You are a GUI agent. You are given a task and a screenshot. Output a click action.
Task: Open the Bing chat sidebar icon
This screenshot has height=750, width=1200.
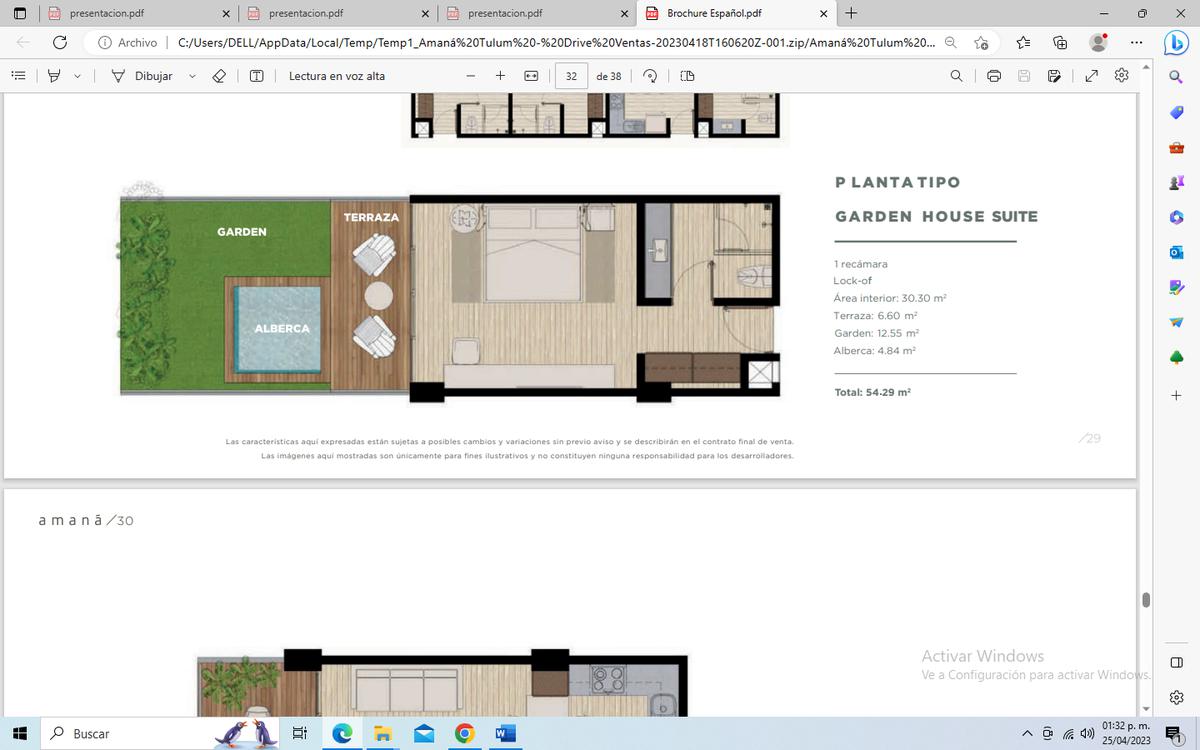click(x=1176, y=43)
